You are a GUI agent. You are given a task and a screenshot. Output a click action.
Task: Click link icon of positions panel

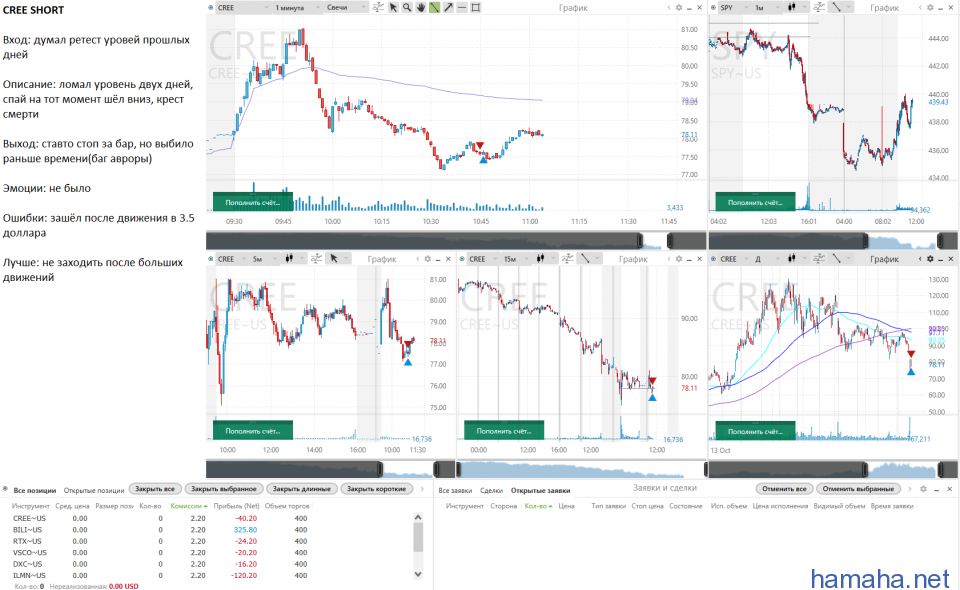click(x=6, y=489)
